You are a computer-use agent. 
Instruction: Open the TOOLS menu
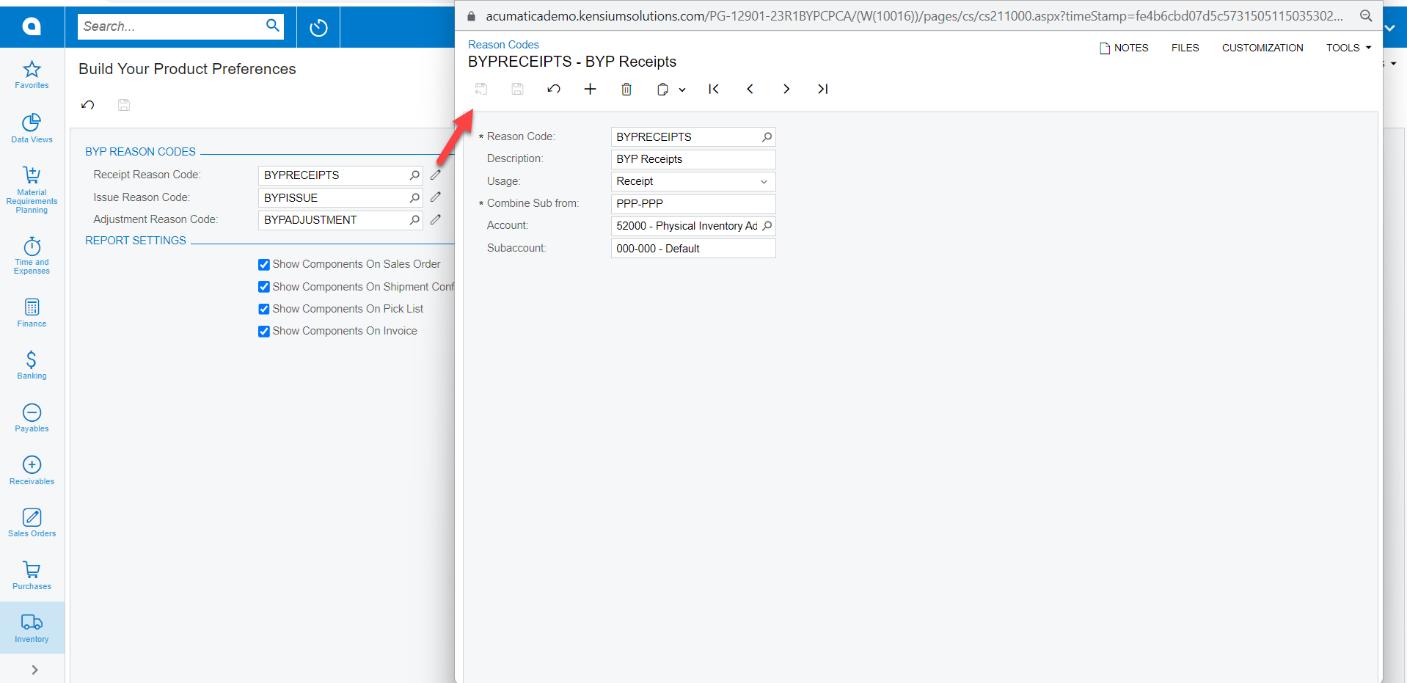[x=1347, y=47]
